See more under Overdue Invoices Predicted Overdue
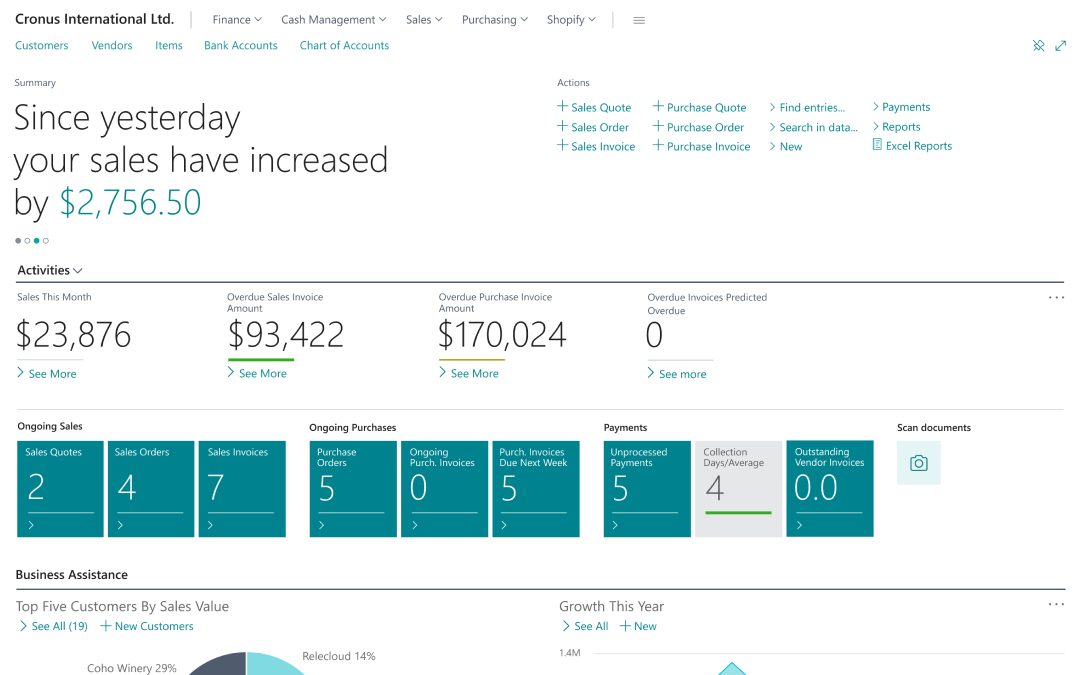 coord(677,373)
